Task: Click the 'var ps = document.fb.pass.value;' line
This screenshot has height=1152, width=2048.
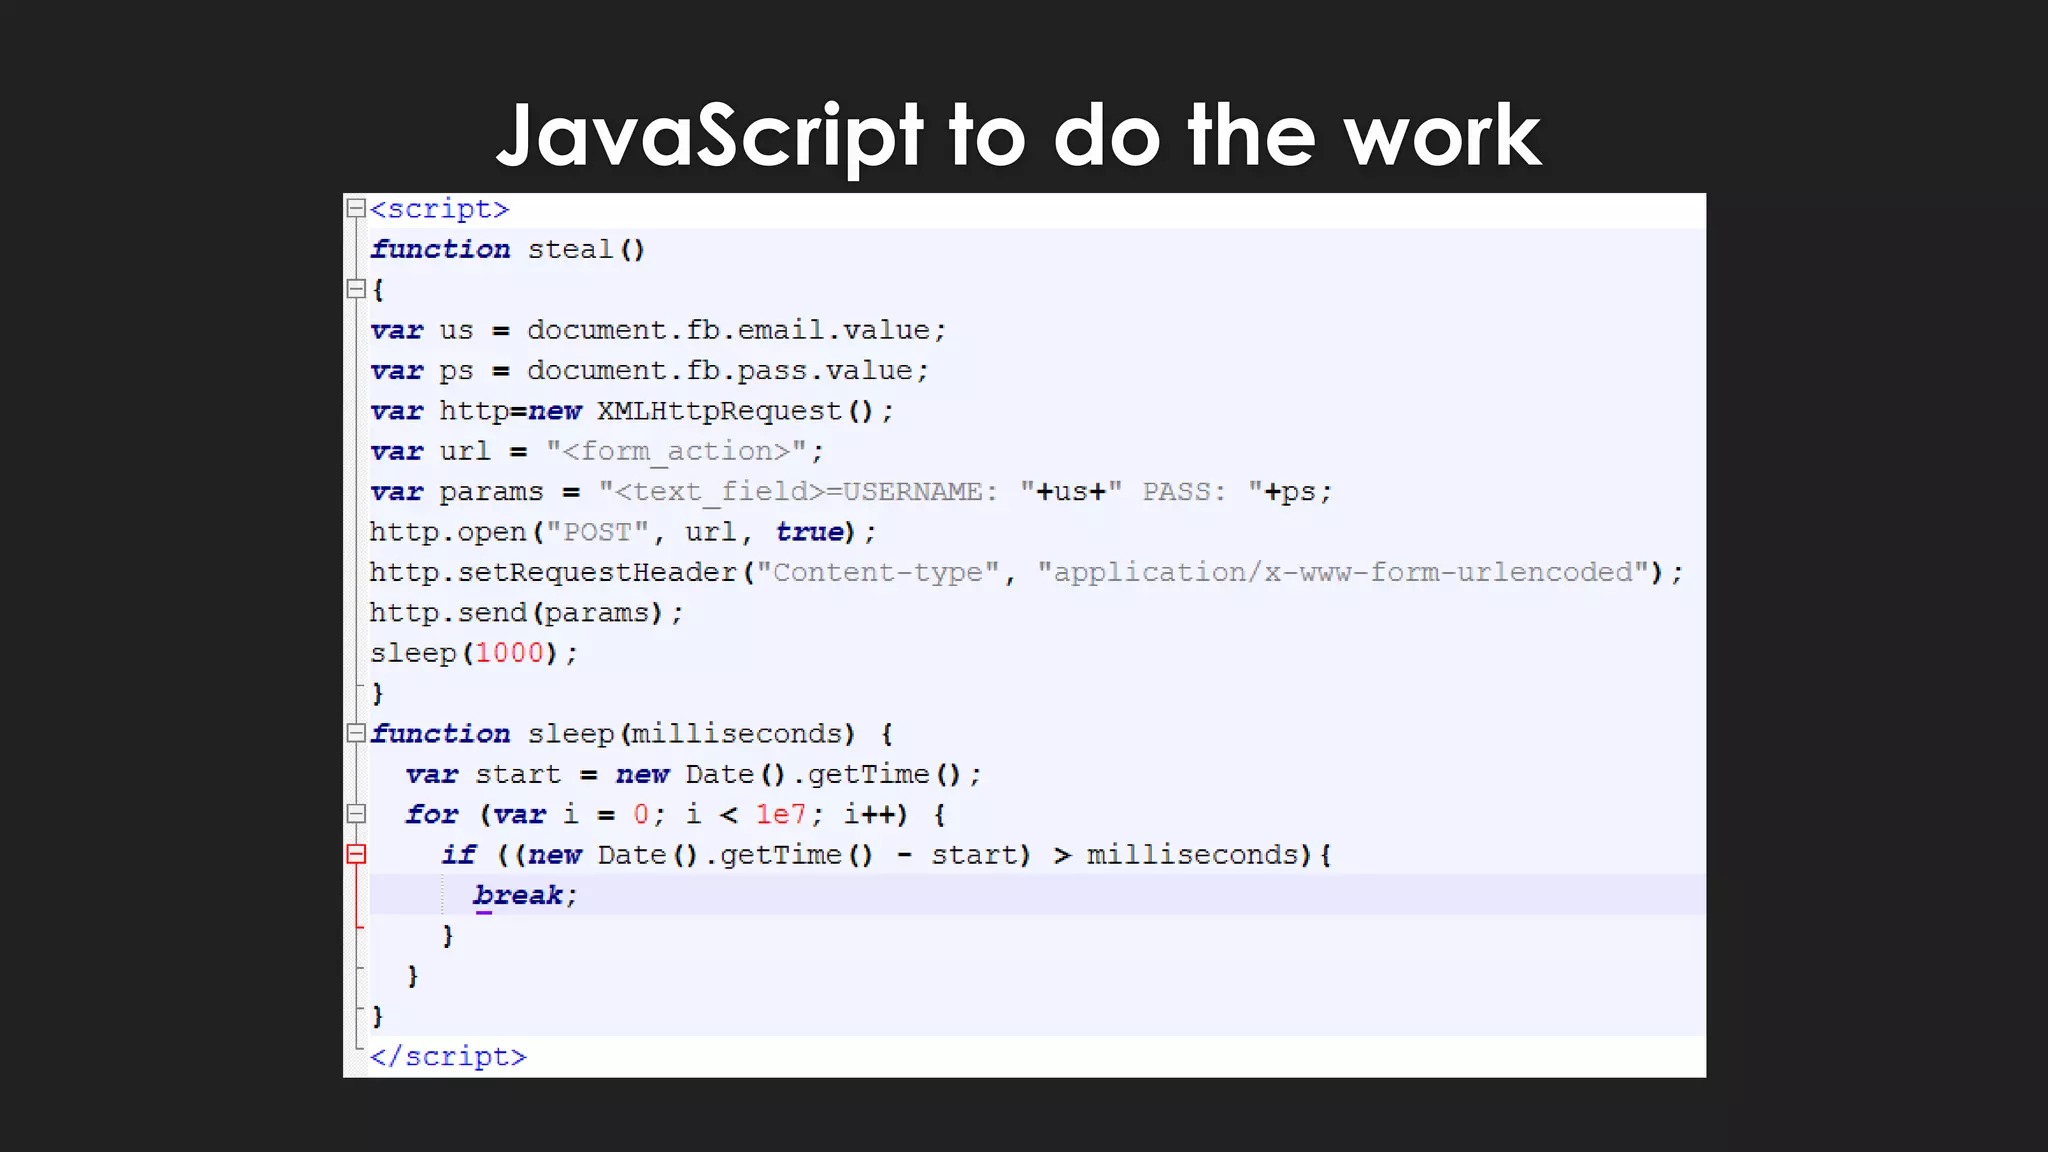Action: 649,371
